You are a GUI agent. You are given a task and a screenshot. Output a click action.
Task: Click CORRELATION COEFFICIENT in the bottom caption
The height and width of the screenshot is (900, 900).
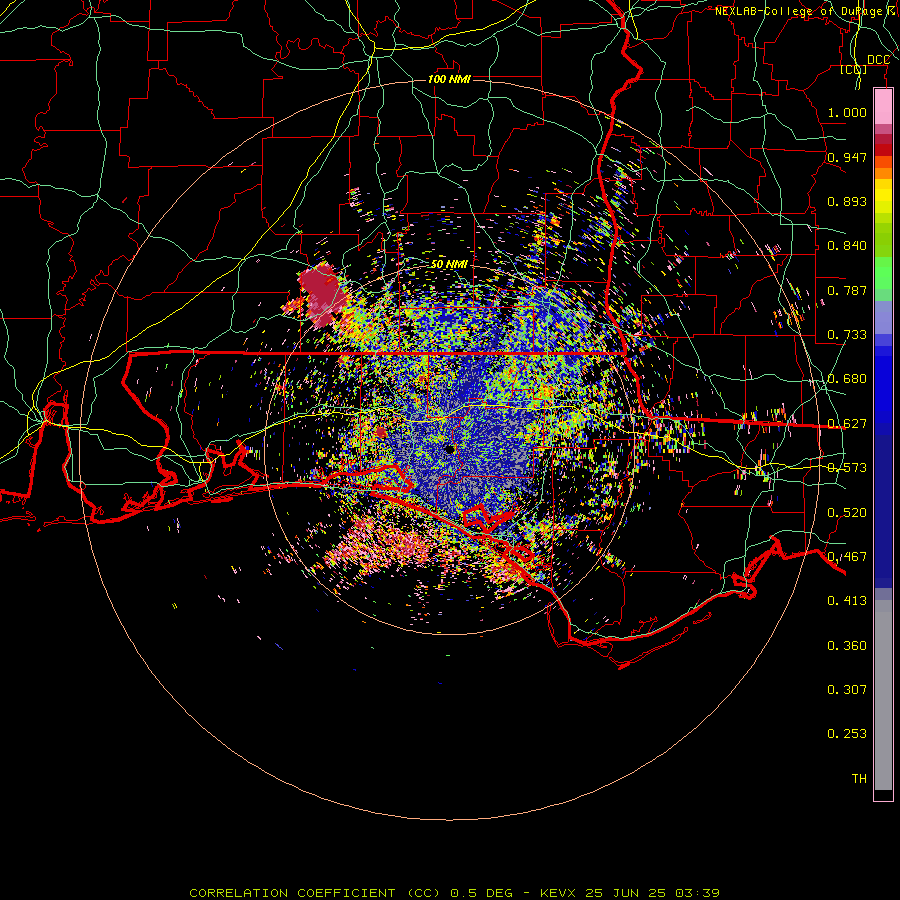[292, 893]
